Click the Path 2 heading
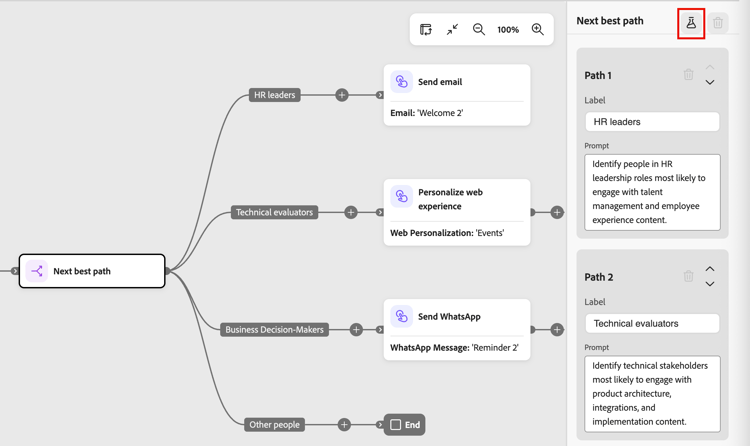Screen dimensions: 750x446 coord(599,277)
